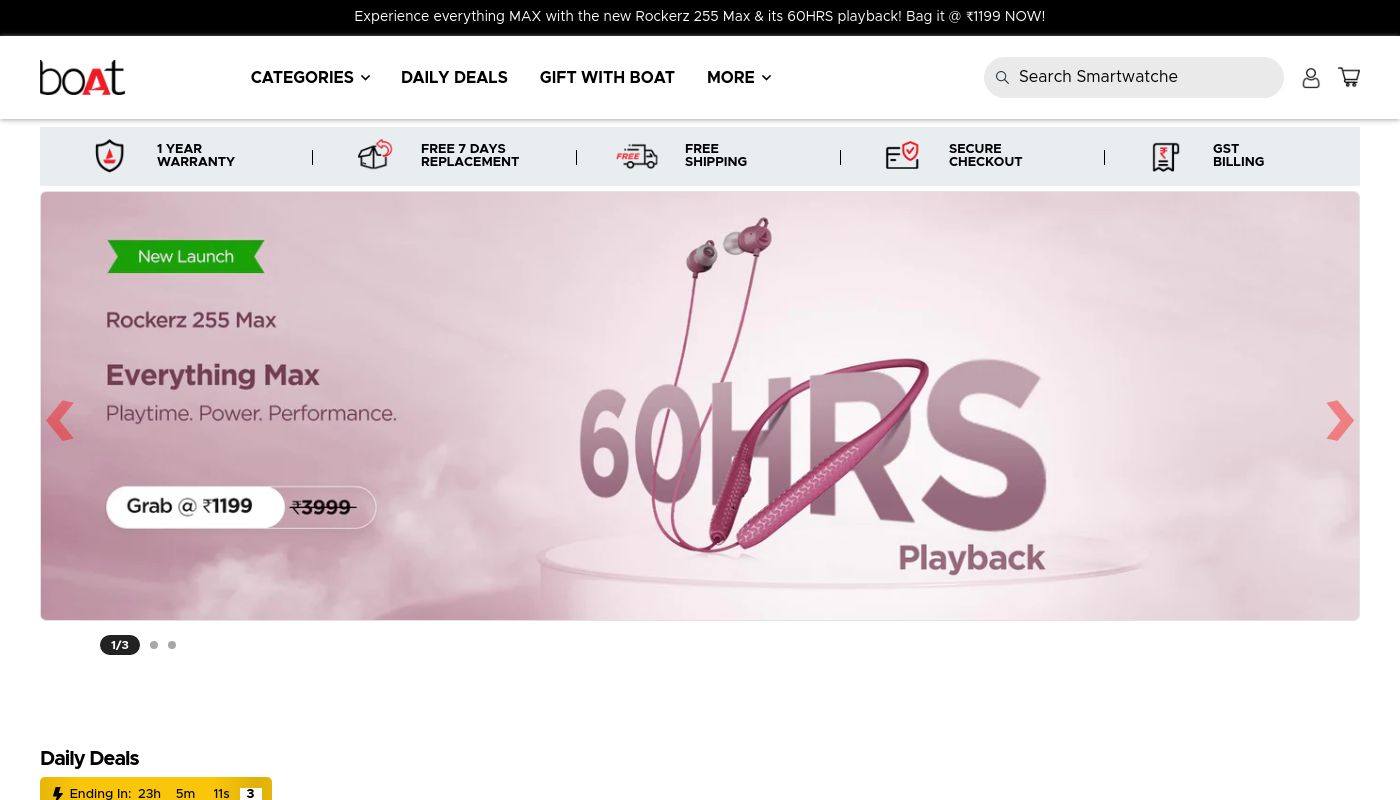The height and width of the screenshot is (800, 1400).
Task: Click the top announcement bar about Rockerz 255 Max
Action: (x=700, y=17)
